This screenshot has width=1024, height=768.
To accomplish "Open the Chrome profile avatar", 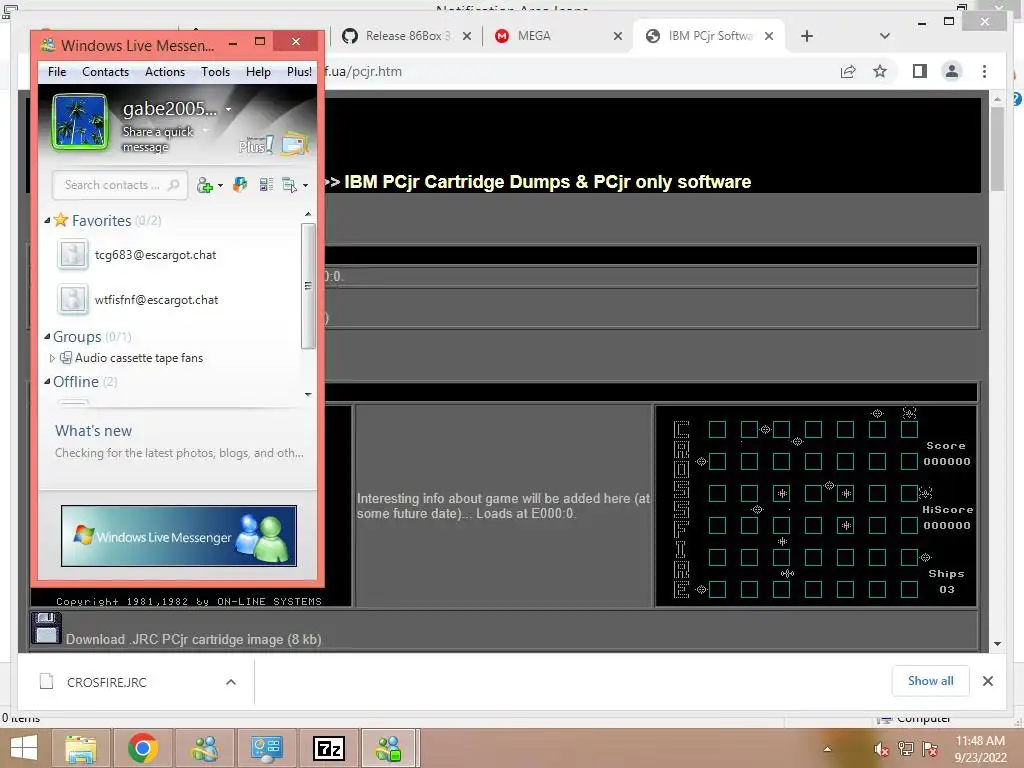I will pyautogui.click(x=952, y=71).
